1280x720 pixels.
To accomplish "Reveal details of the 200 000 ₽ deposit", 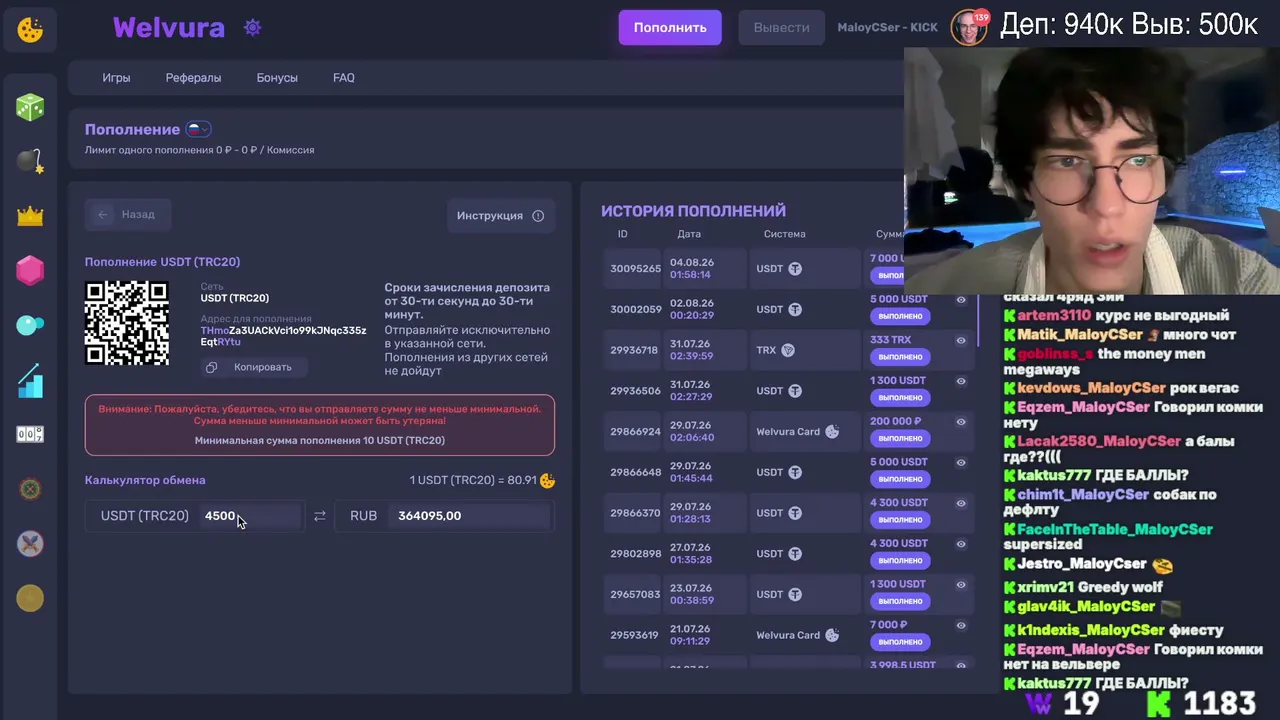I will 961,422.
